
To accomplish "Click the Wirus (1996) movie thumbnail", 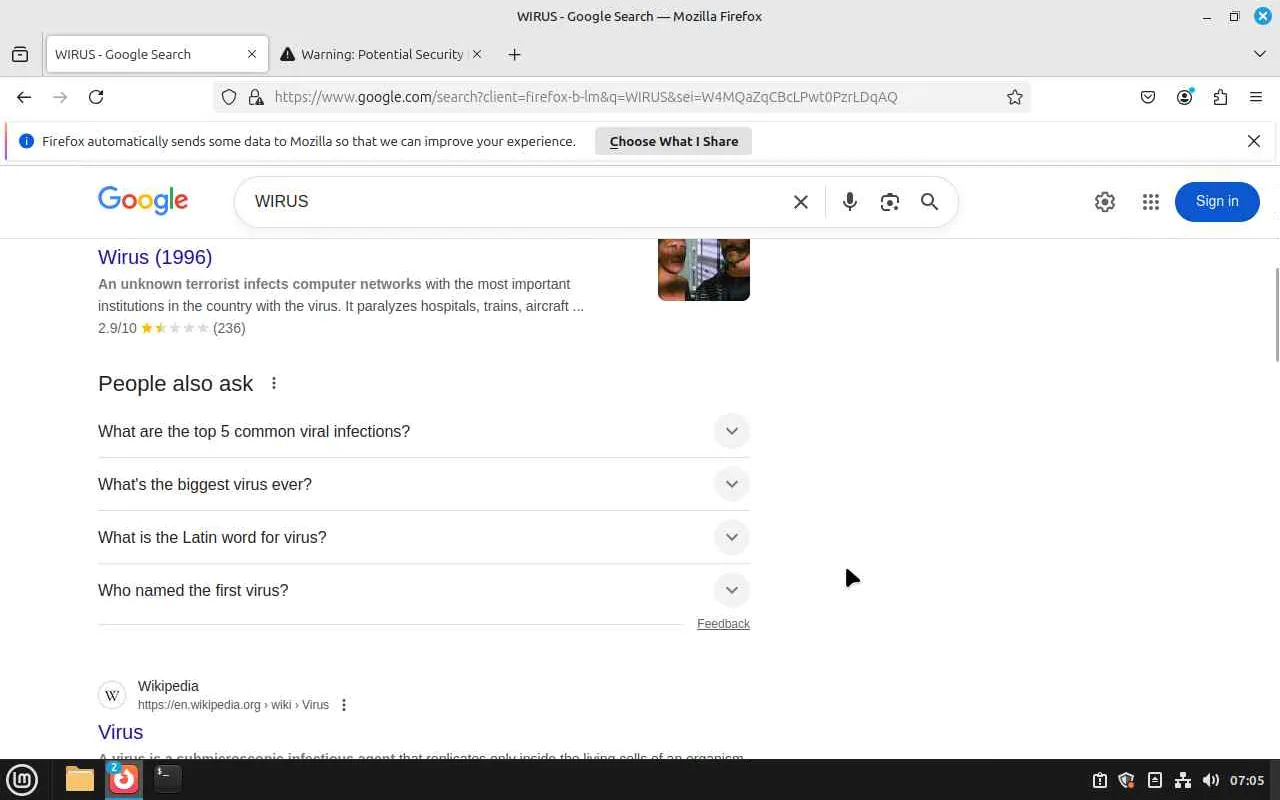I will pyautogui.click(x=704, y=270).
